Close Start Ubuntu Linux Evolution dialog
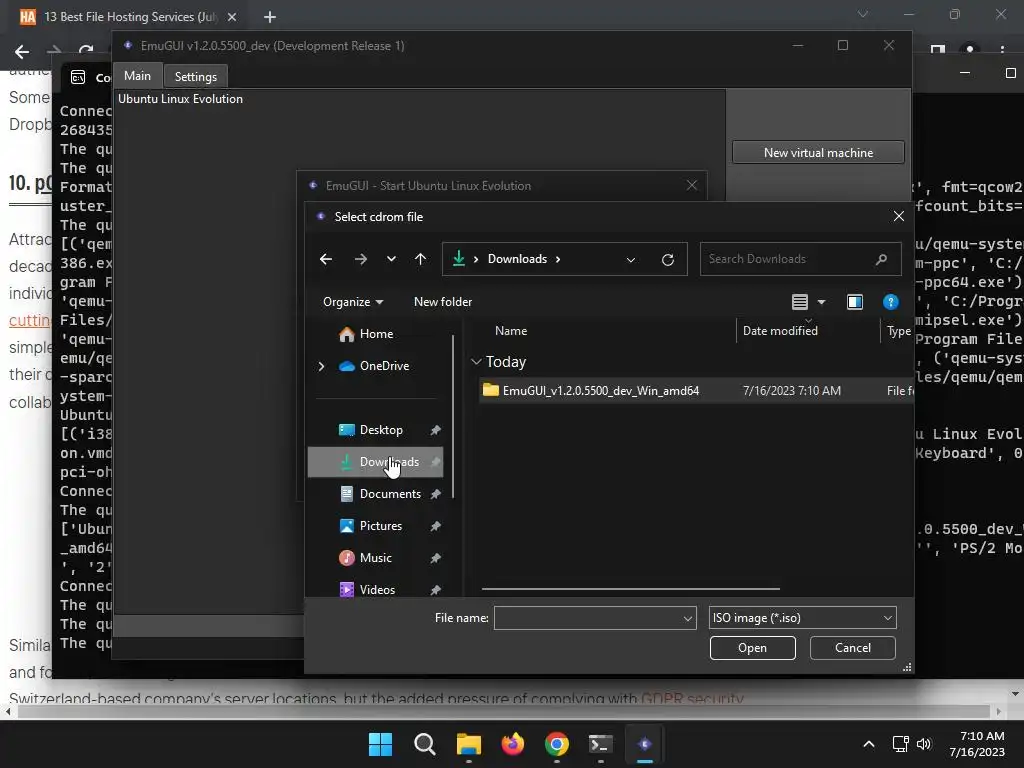 point(692,185)
